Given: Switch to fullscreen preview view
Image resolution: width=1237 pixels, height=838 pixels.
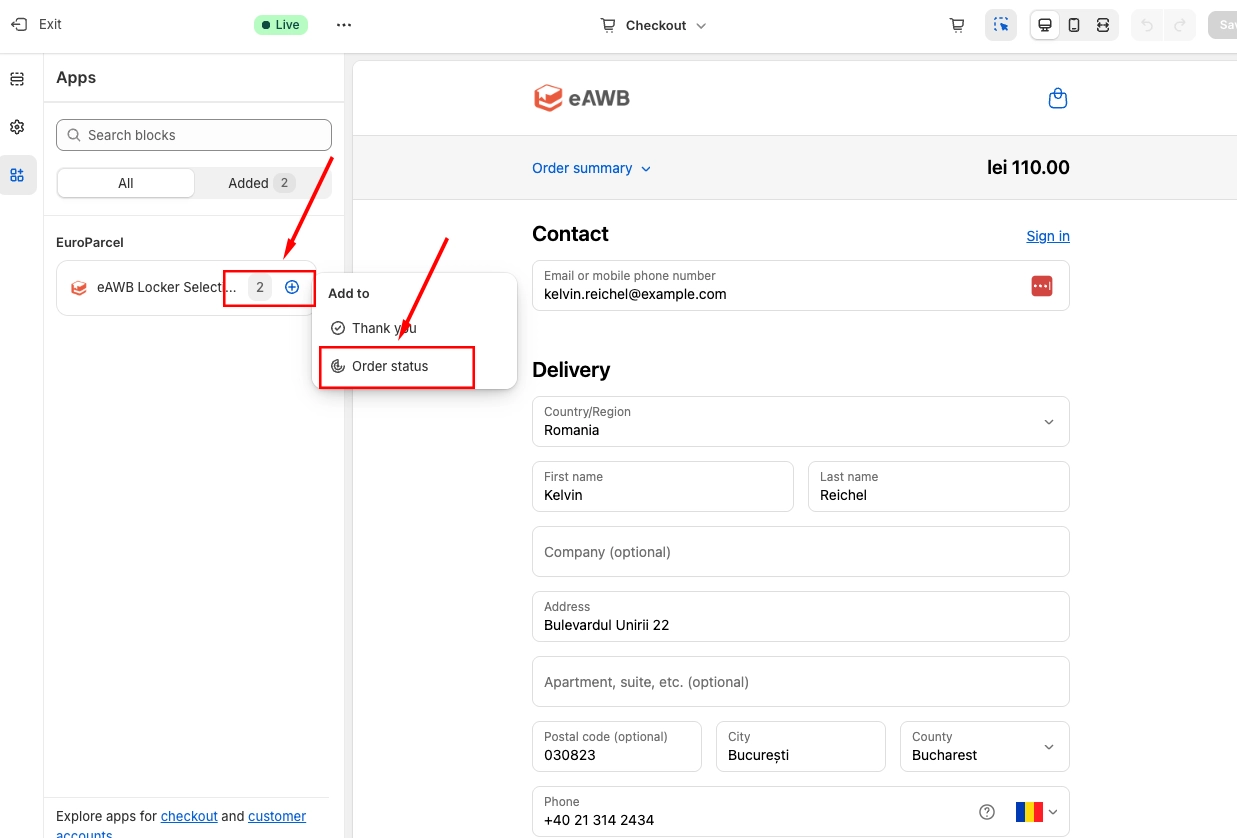Looking at the screenshot, I should (1103, 25).
